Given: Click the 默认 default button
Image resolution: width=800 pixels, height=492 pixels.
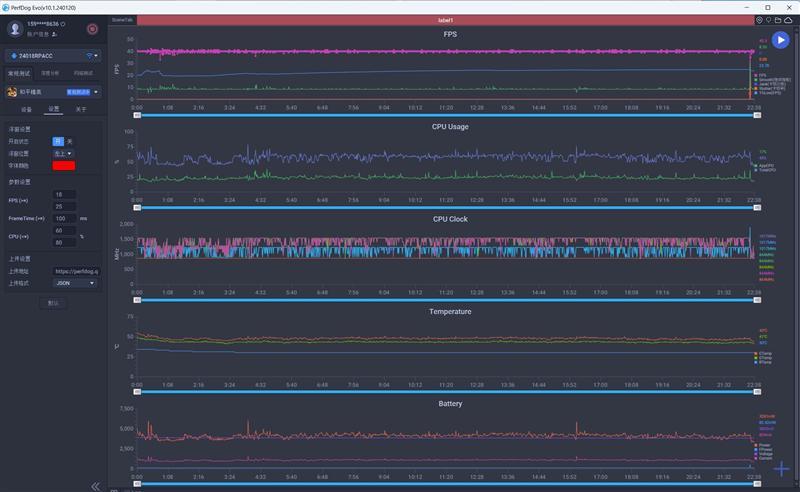Looking at the screenshot, I should [x=53, y=304].
